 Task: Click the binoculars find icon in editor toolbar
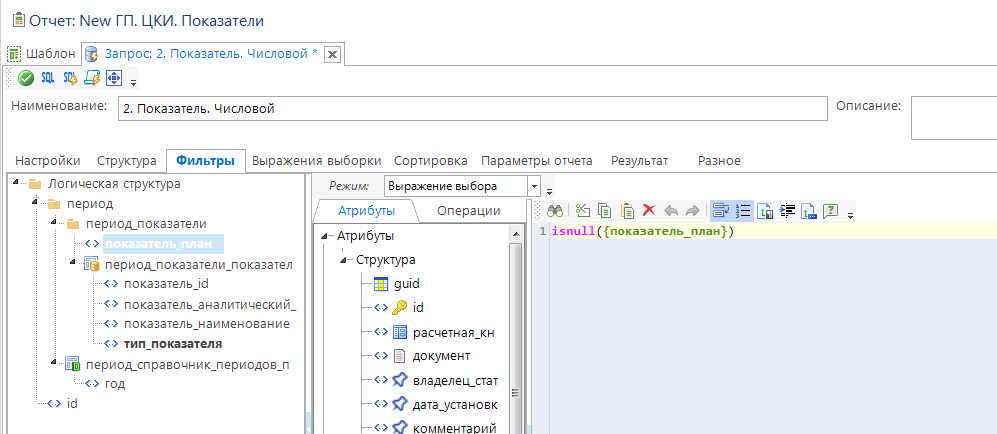tap(554, 211)
